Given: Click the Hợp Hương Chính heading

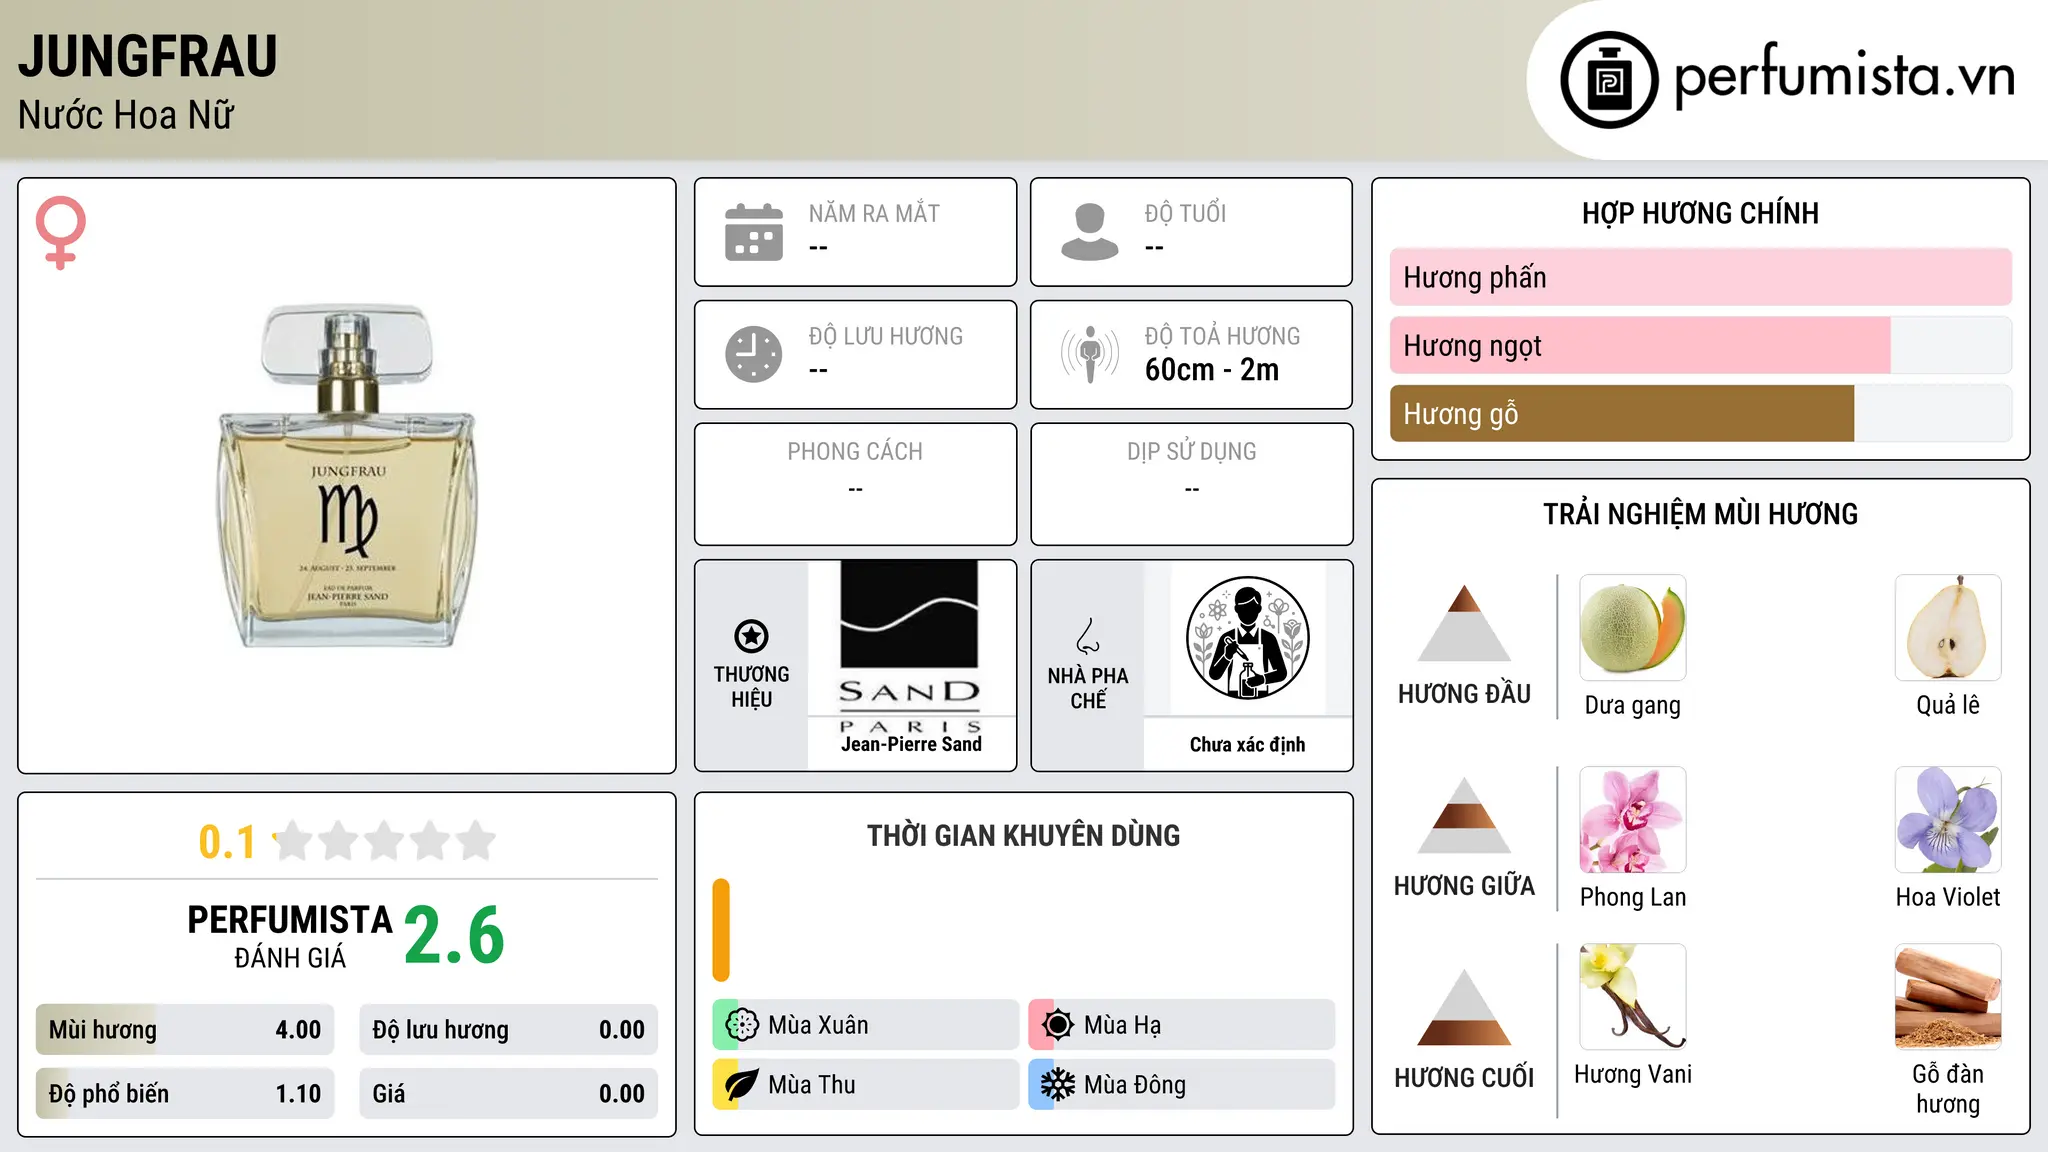Looking at the screenshot, I should click(x=1700, y=213).
